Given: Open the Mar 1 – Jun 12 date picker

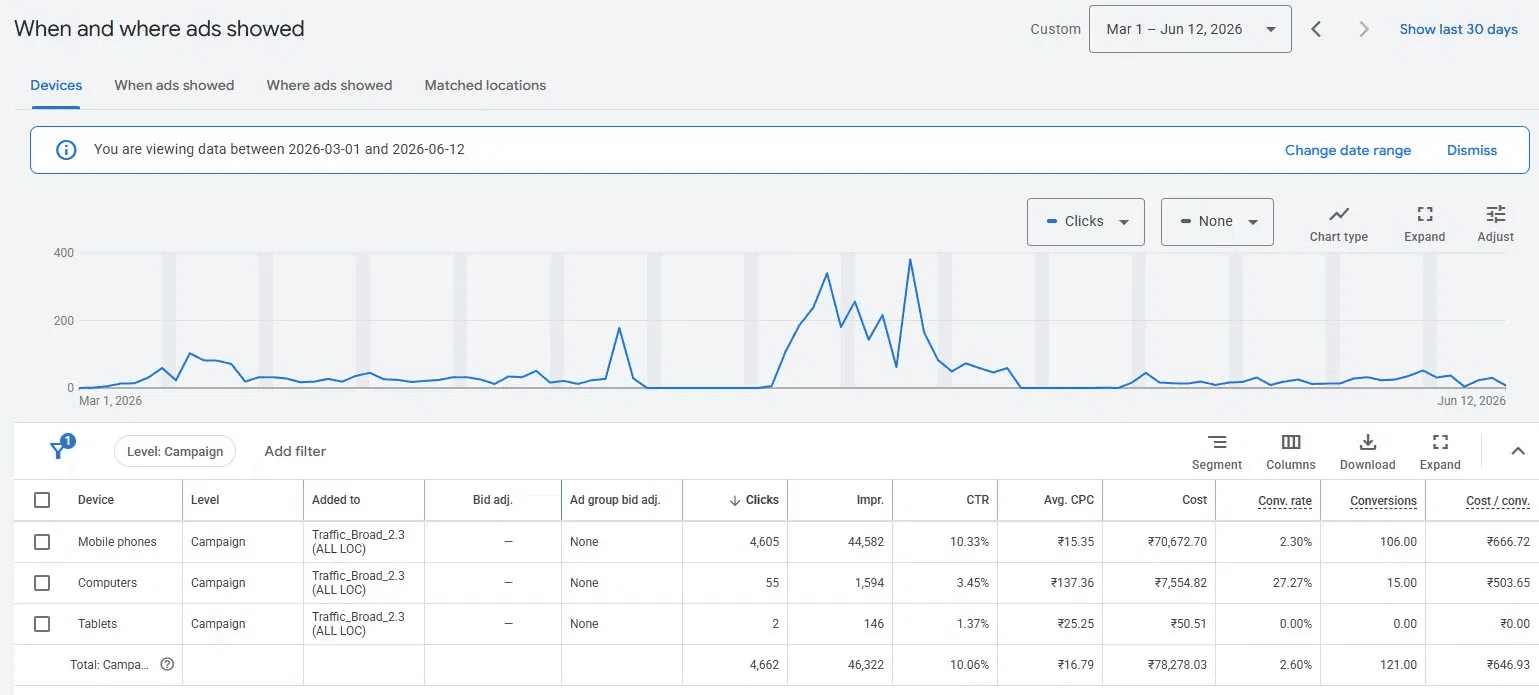Looking at the screenshot, I should (x=1190, y=29).
